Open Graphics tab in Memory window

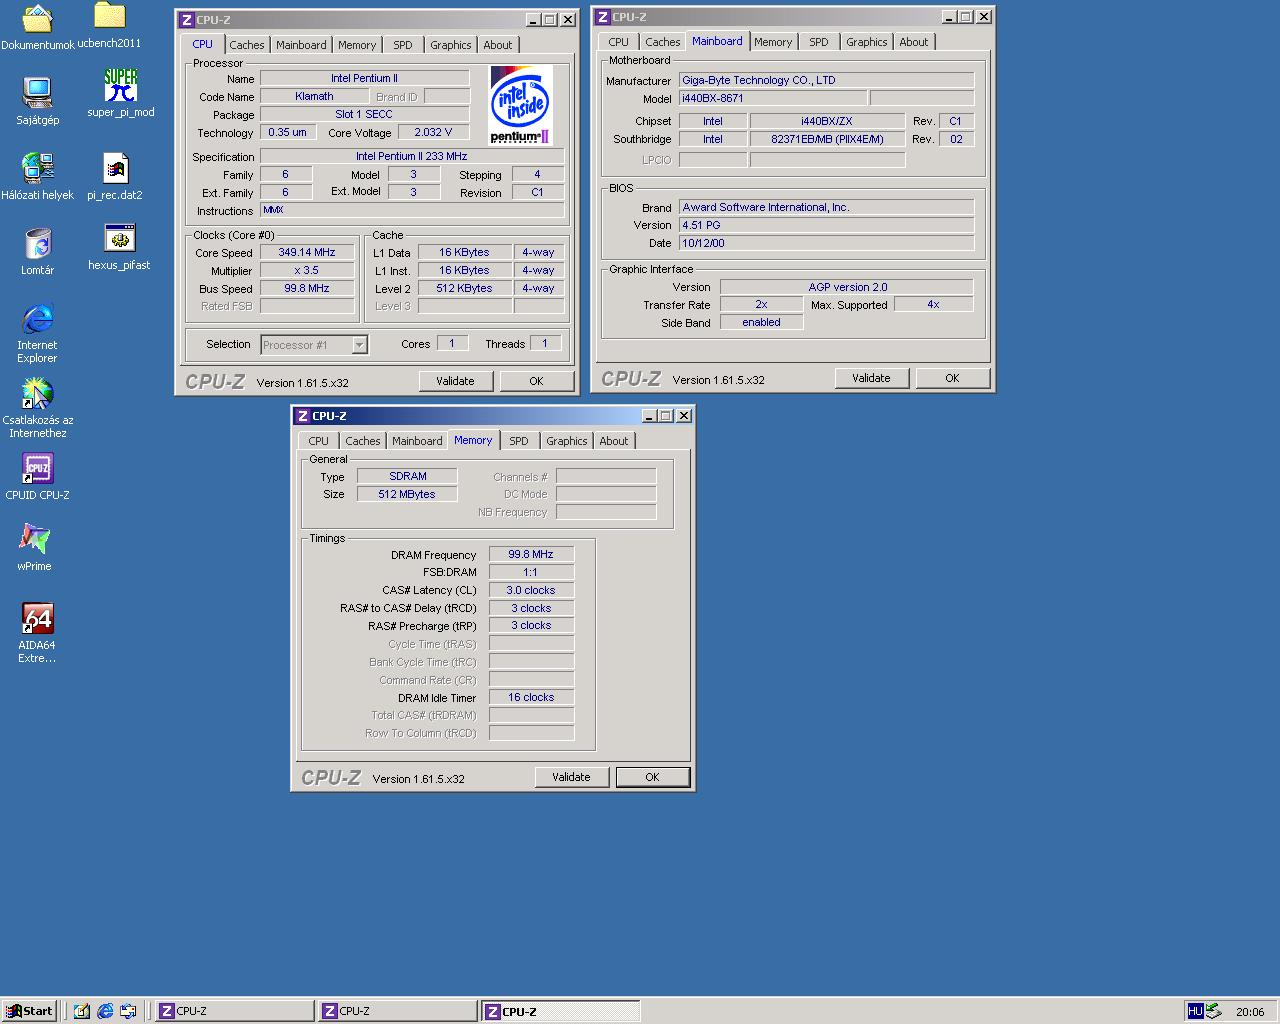click(x=567, y=441)
